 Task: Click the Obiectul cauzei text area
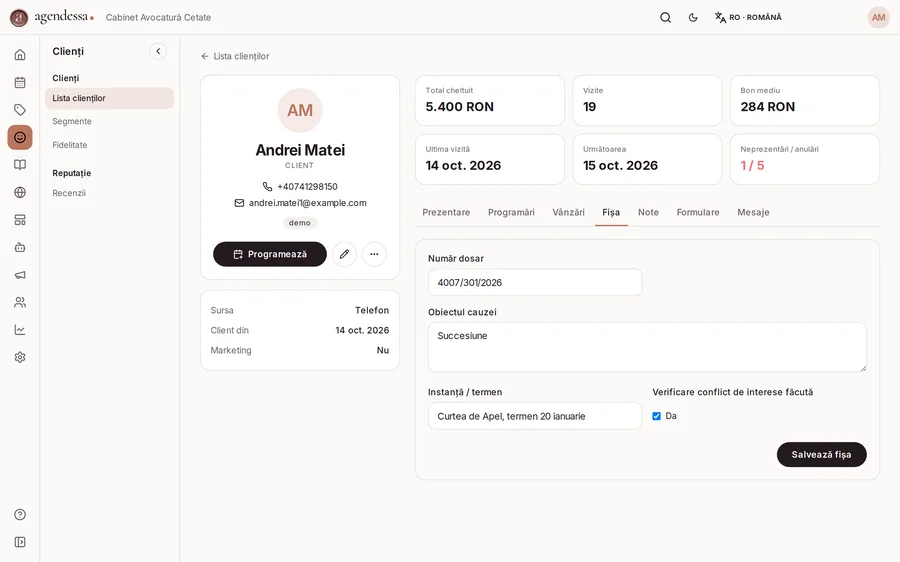tap(647, 347)
